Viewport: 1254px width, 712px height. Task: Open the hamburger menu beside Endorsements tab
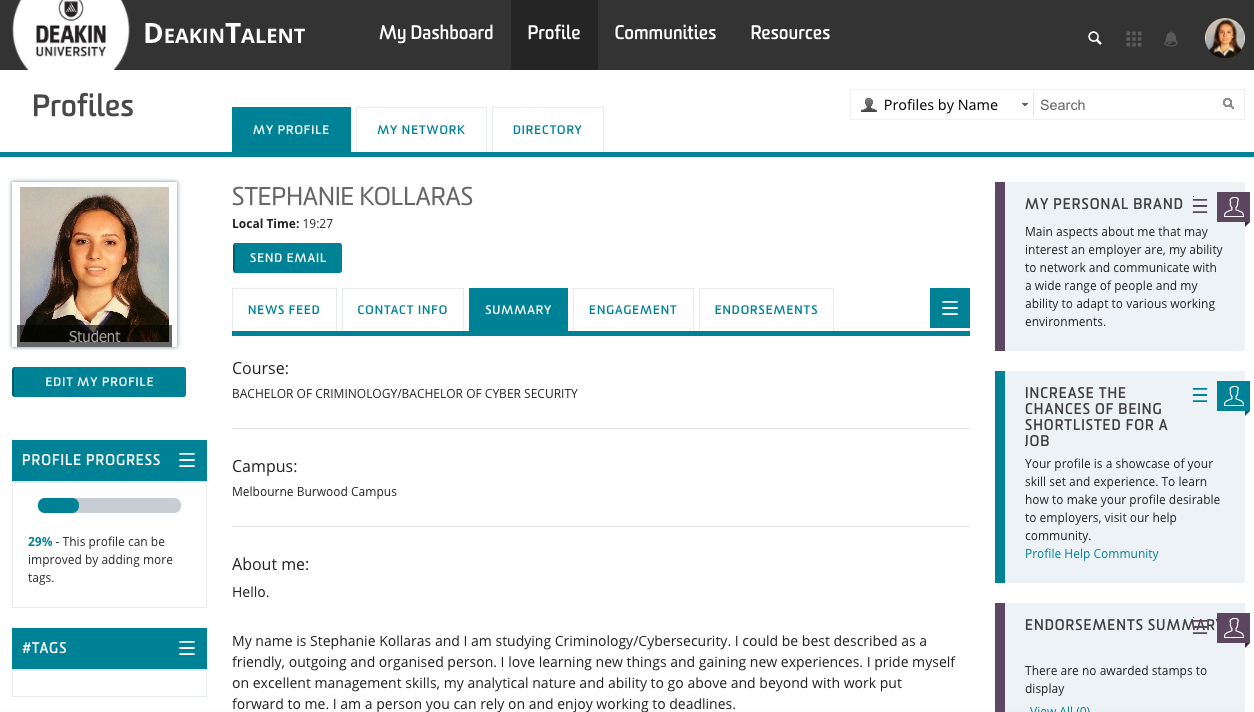tap(950, 309)
